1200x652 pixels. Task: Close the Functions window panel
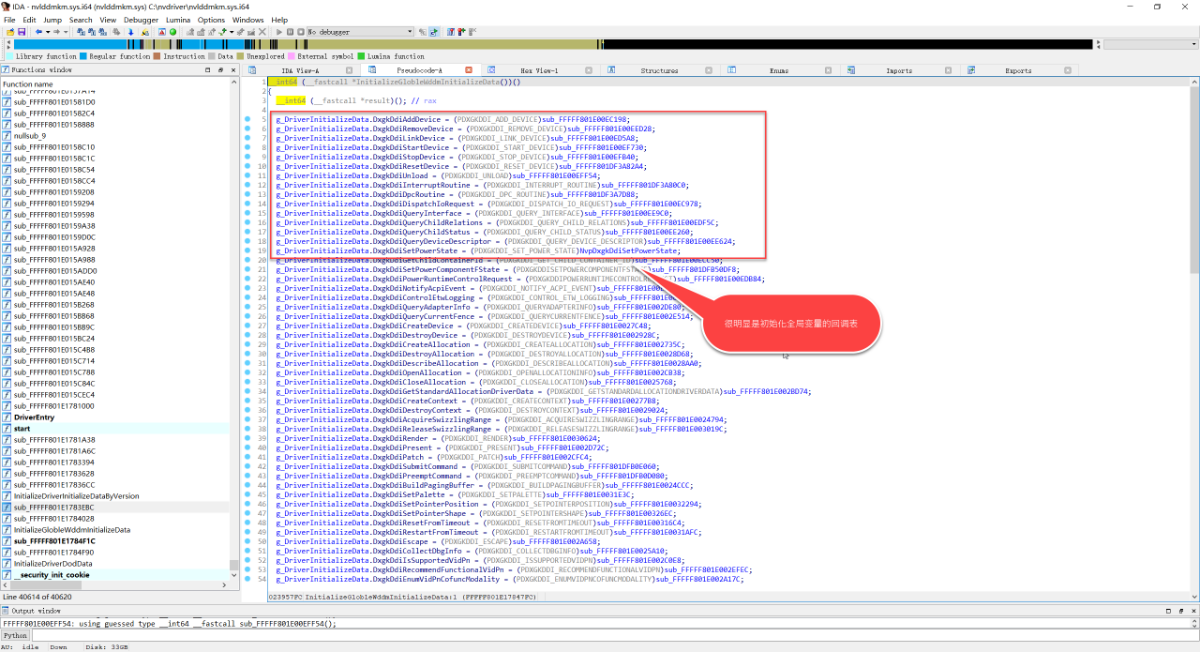[x=233, y=70]
